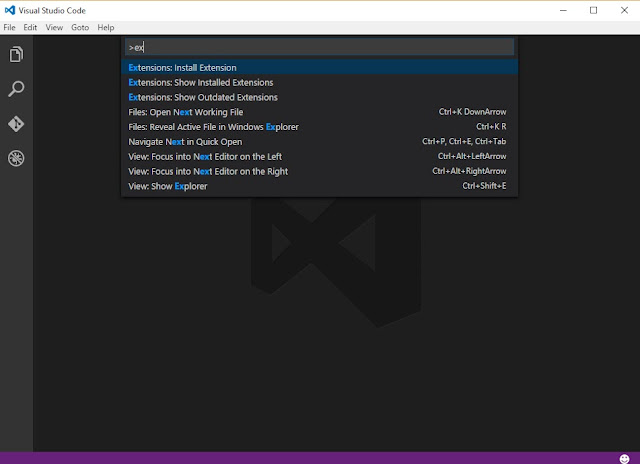Select 'Files: Open Next Working File' command
The width and height of the screenshot is (640, 464).
[320, 112]
